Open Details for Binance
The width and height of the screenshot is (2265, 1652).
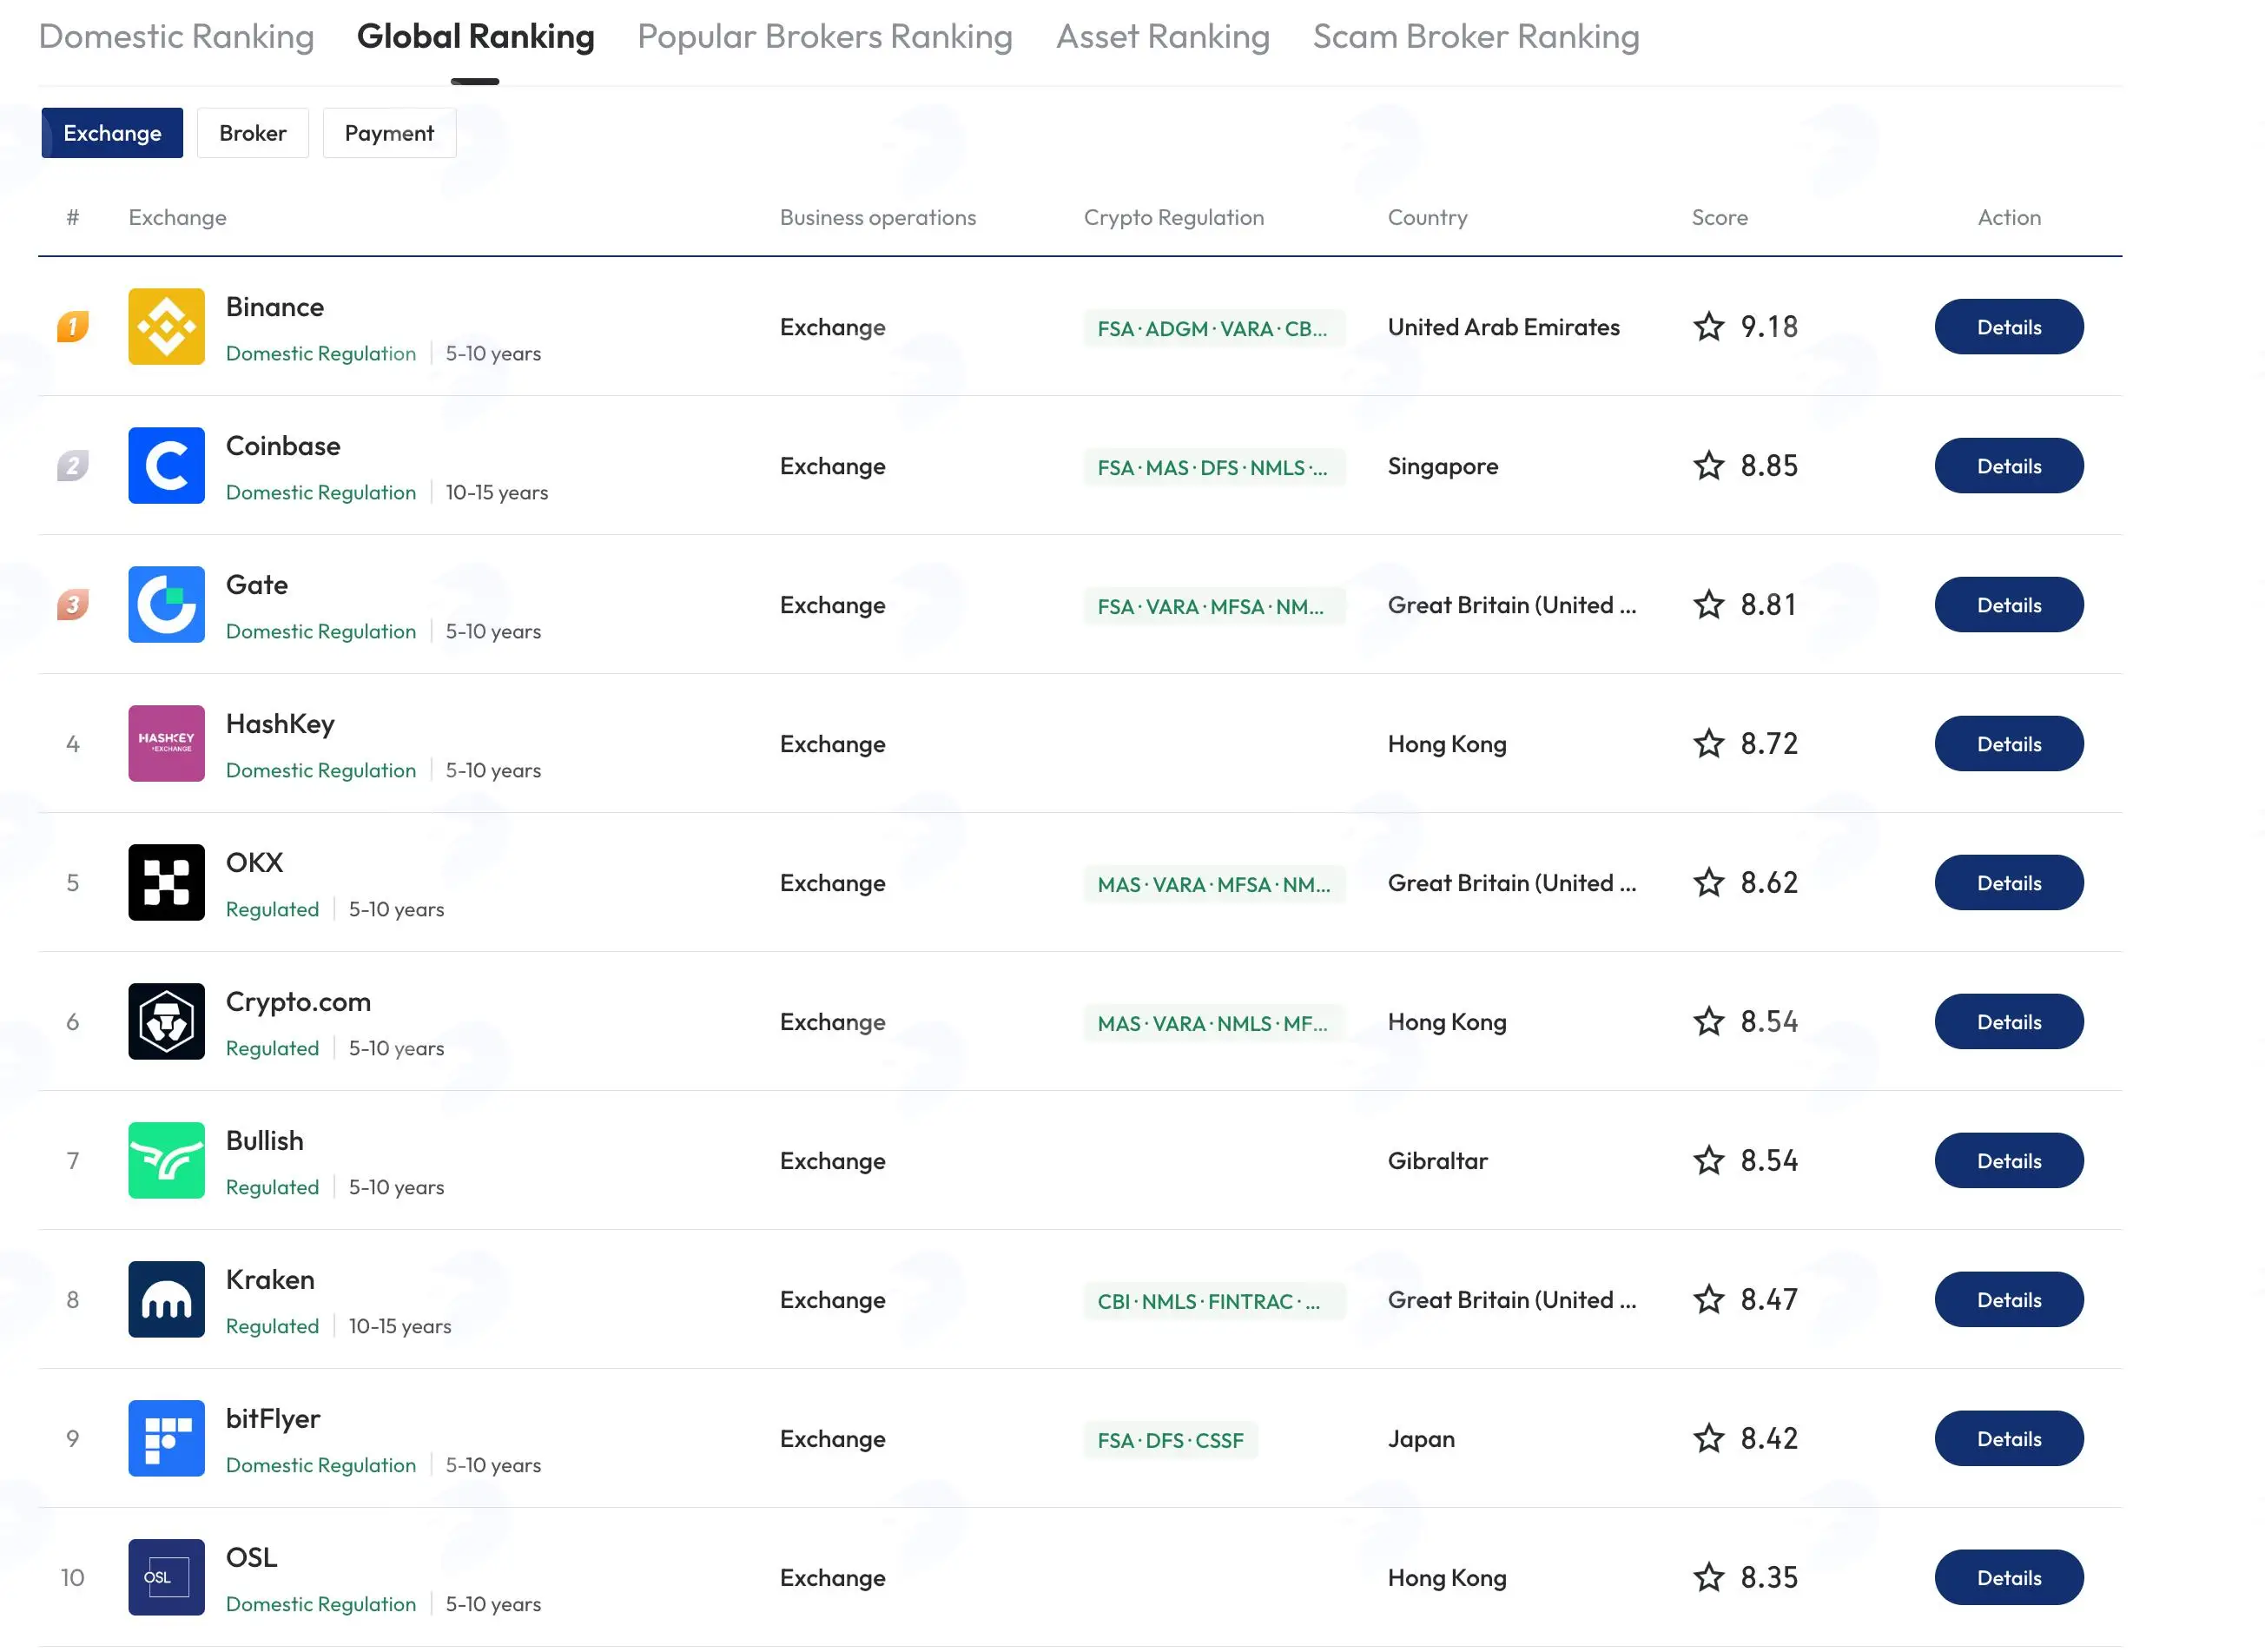click(2009, 327)
